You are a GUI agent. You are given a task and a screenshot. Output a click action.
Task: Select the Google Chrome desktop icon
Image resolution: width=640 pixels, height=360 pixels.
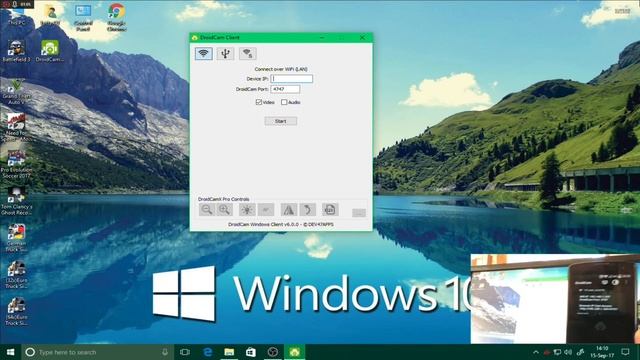coord(116,17)
